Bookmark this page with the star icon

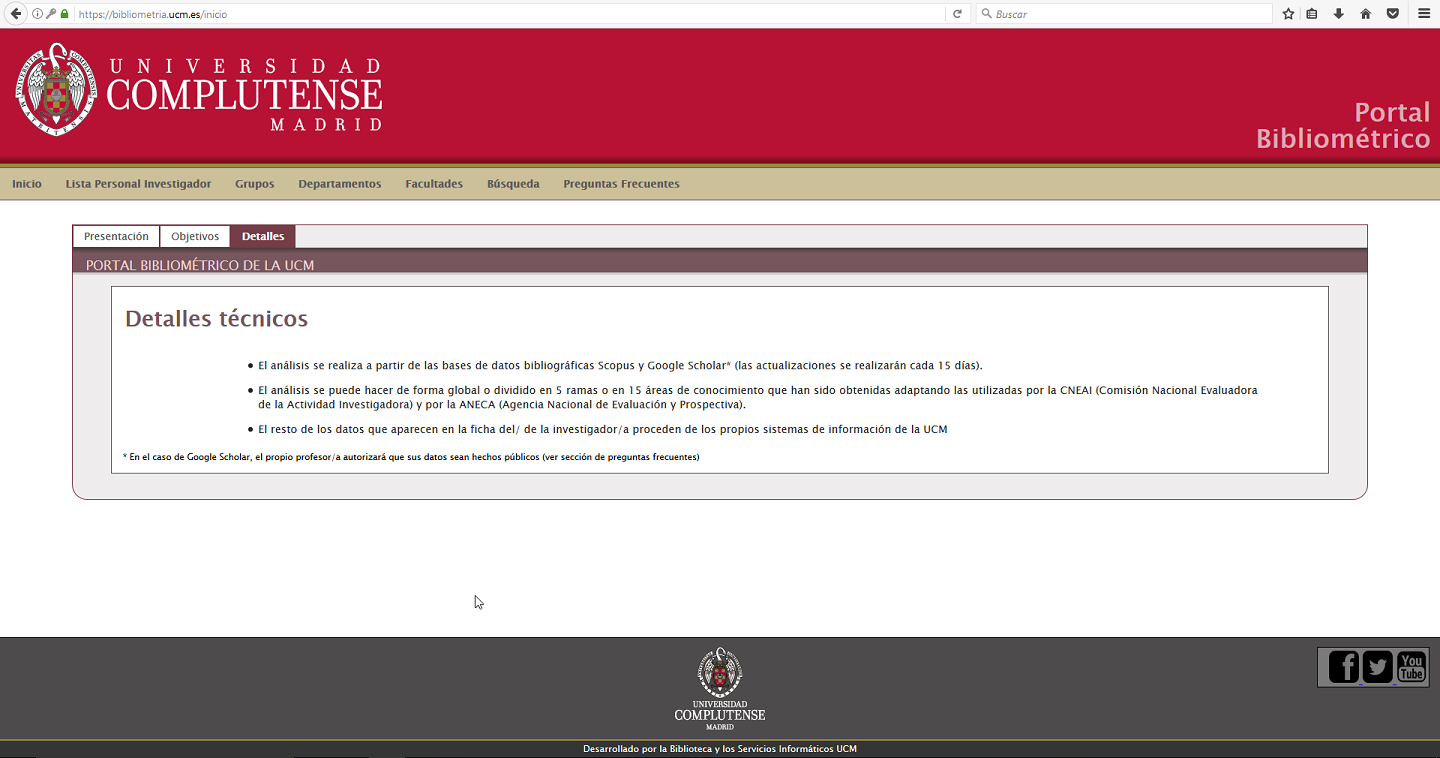click(1289, 14)
